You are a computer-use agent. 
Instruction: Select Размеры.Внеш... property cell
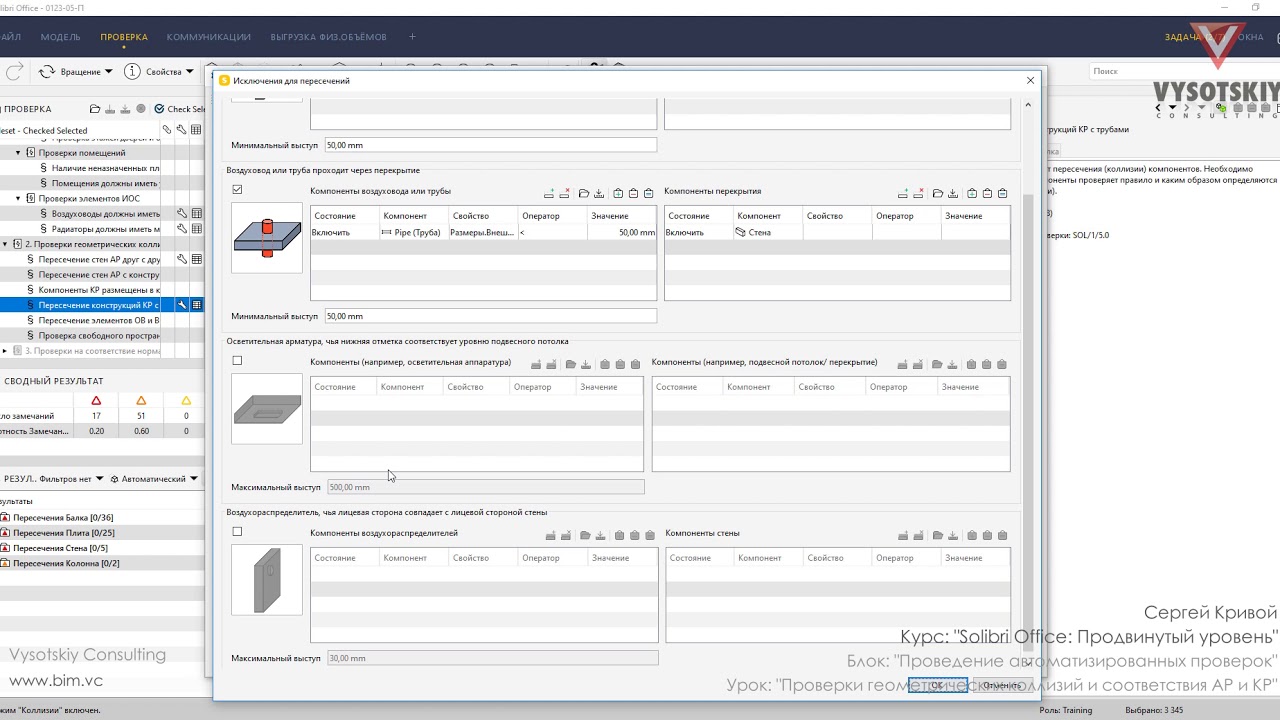[483, 232]
